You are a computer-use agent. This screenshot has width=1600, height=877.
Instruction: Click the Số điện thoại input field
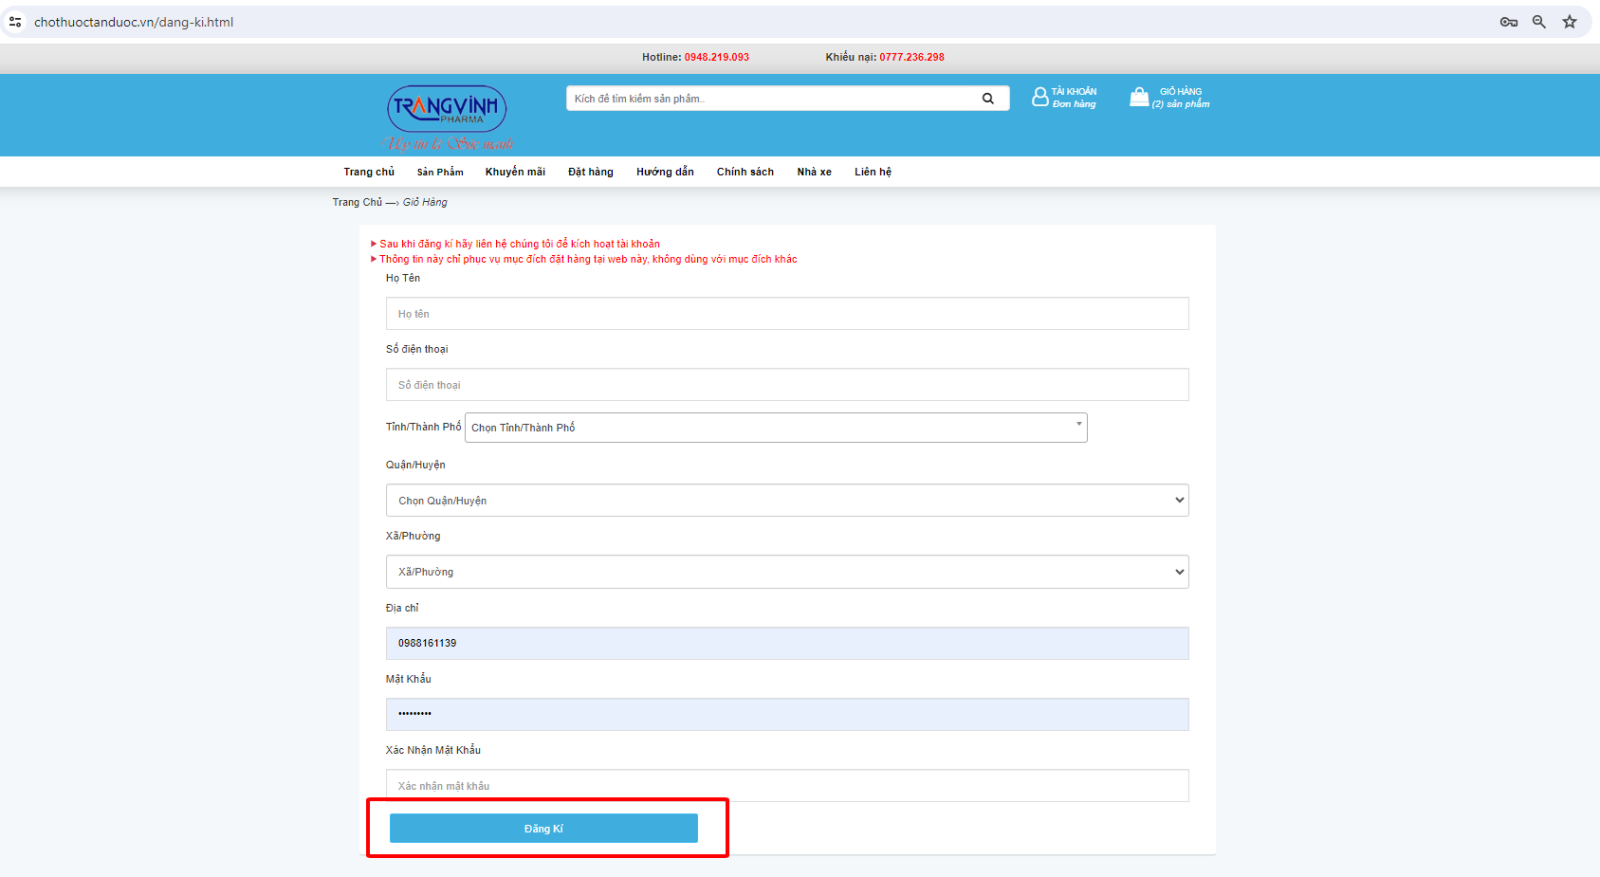click(787, 385)
